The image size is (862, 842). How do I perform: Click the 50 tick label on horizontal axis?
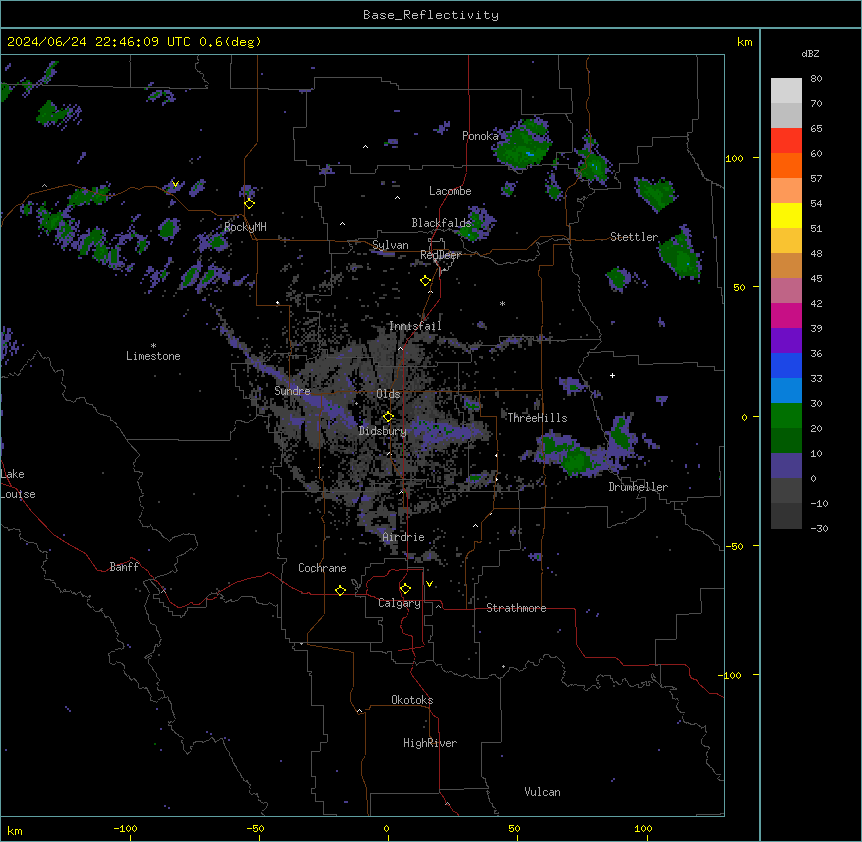[514, 828]
